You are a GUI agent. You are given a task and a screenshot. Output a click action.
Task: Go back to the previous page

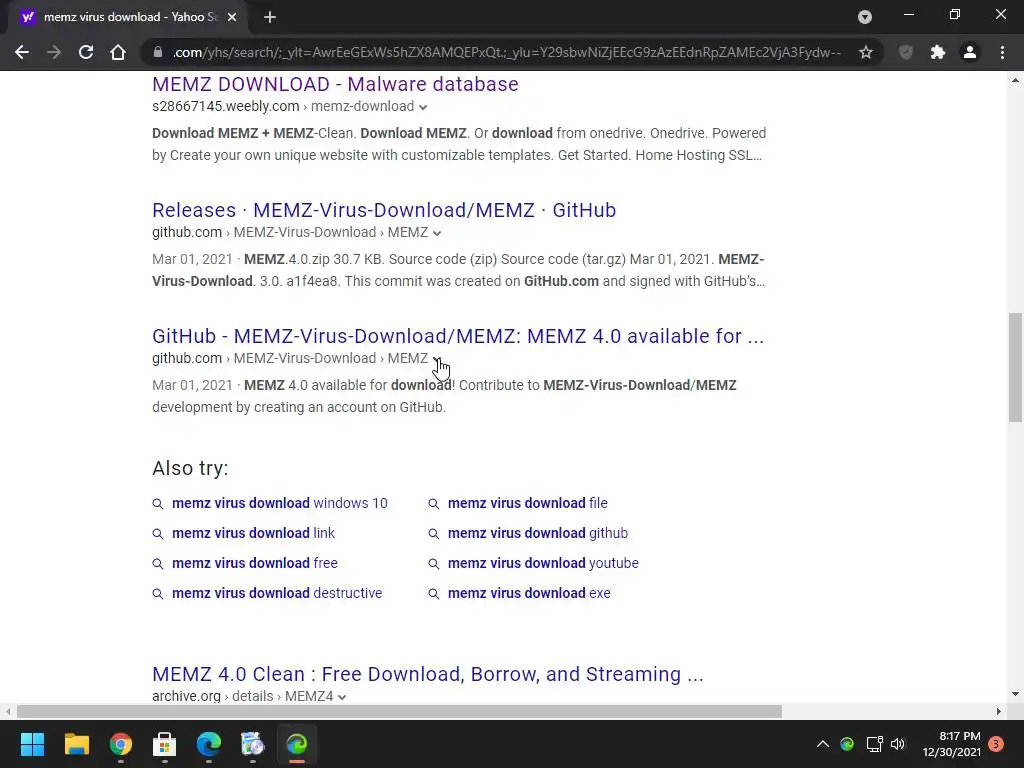pyautogui.click(x=22, y=52)
